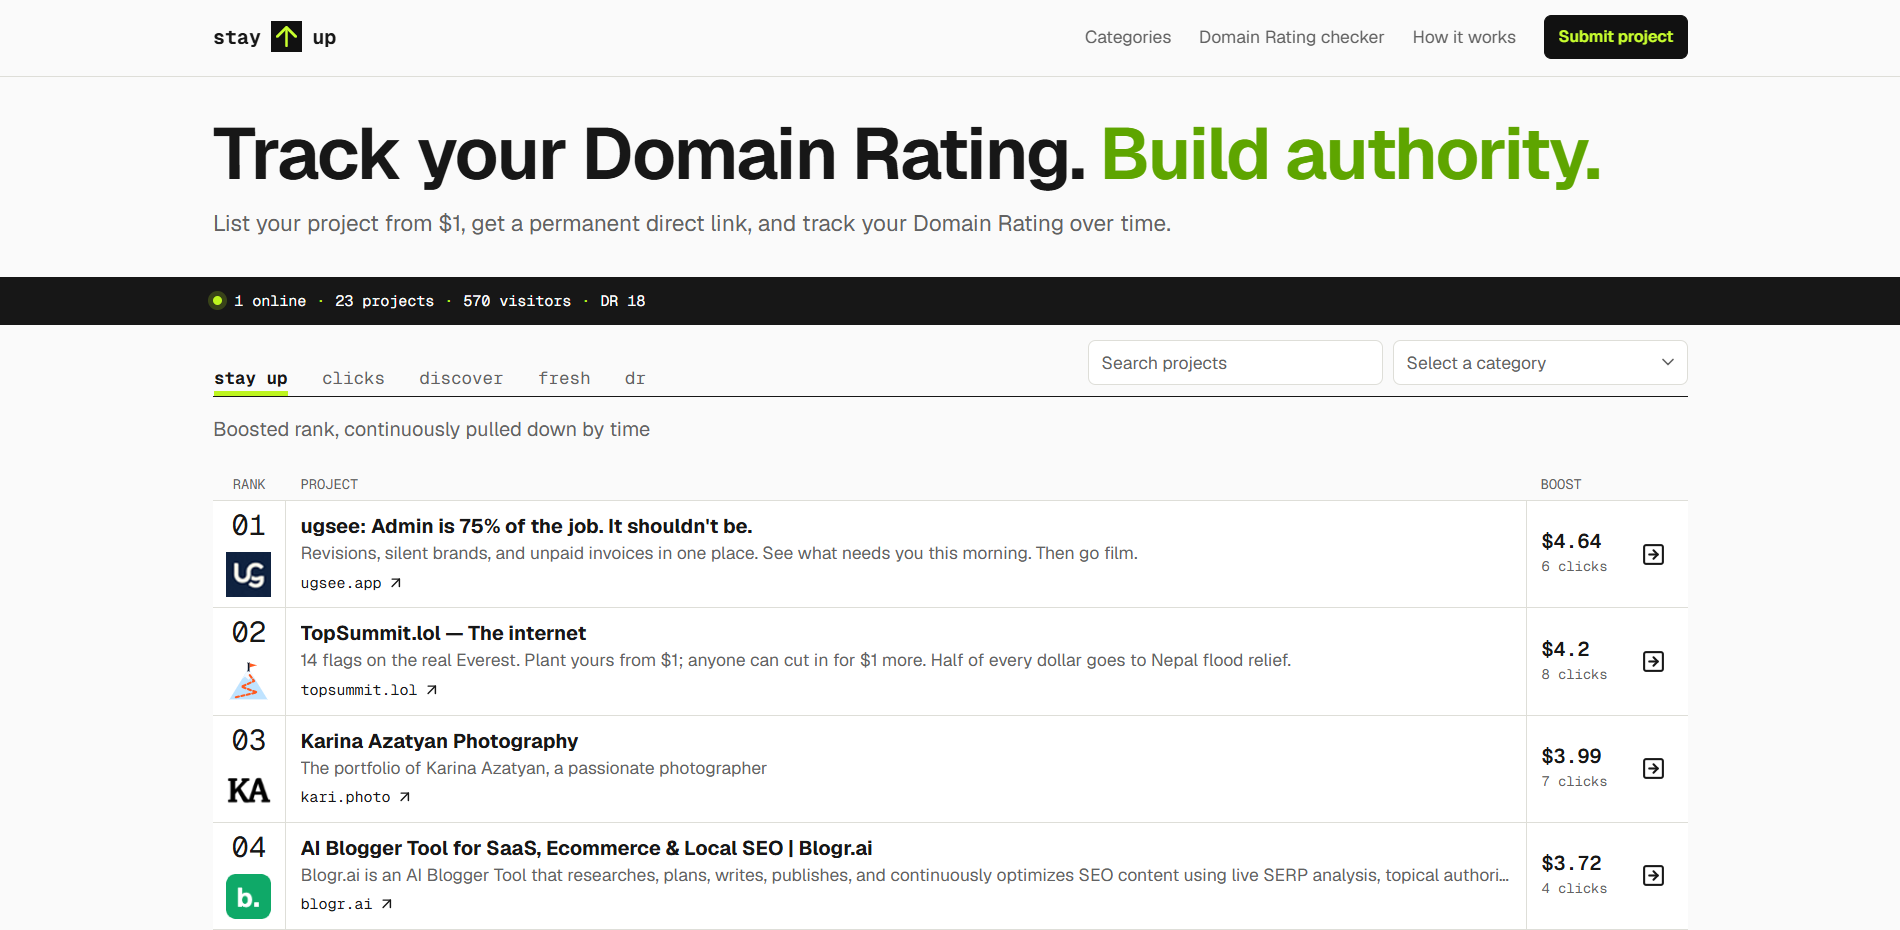Click external link arrow beside topsummit.lol
Image resolution: width=1900 pixels, height=930 pixels.
[x=432, y=690]
